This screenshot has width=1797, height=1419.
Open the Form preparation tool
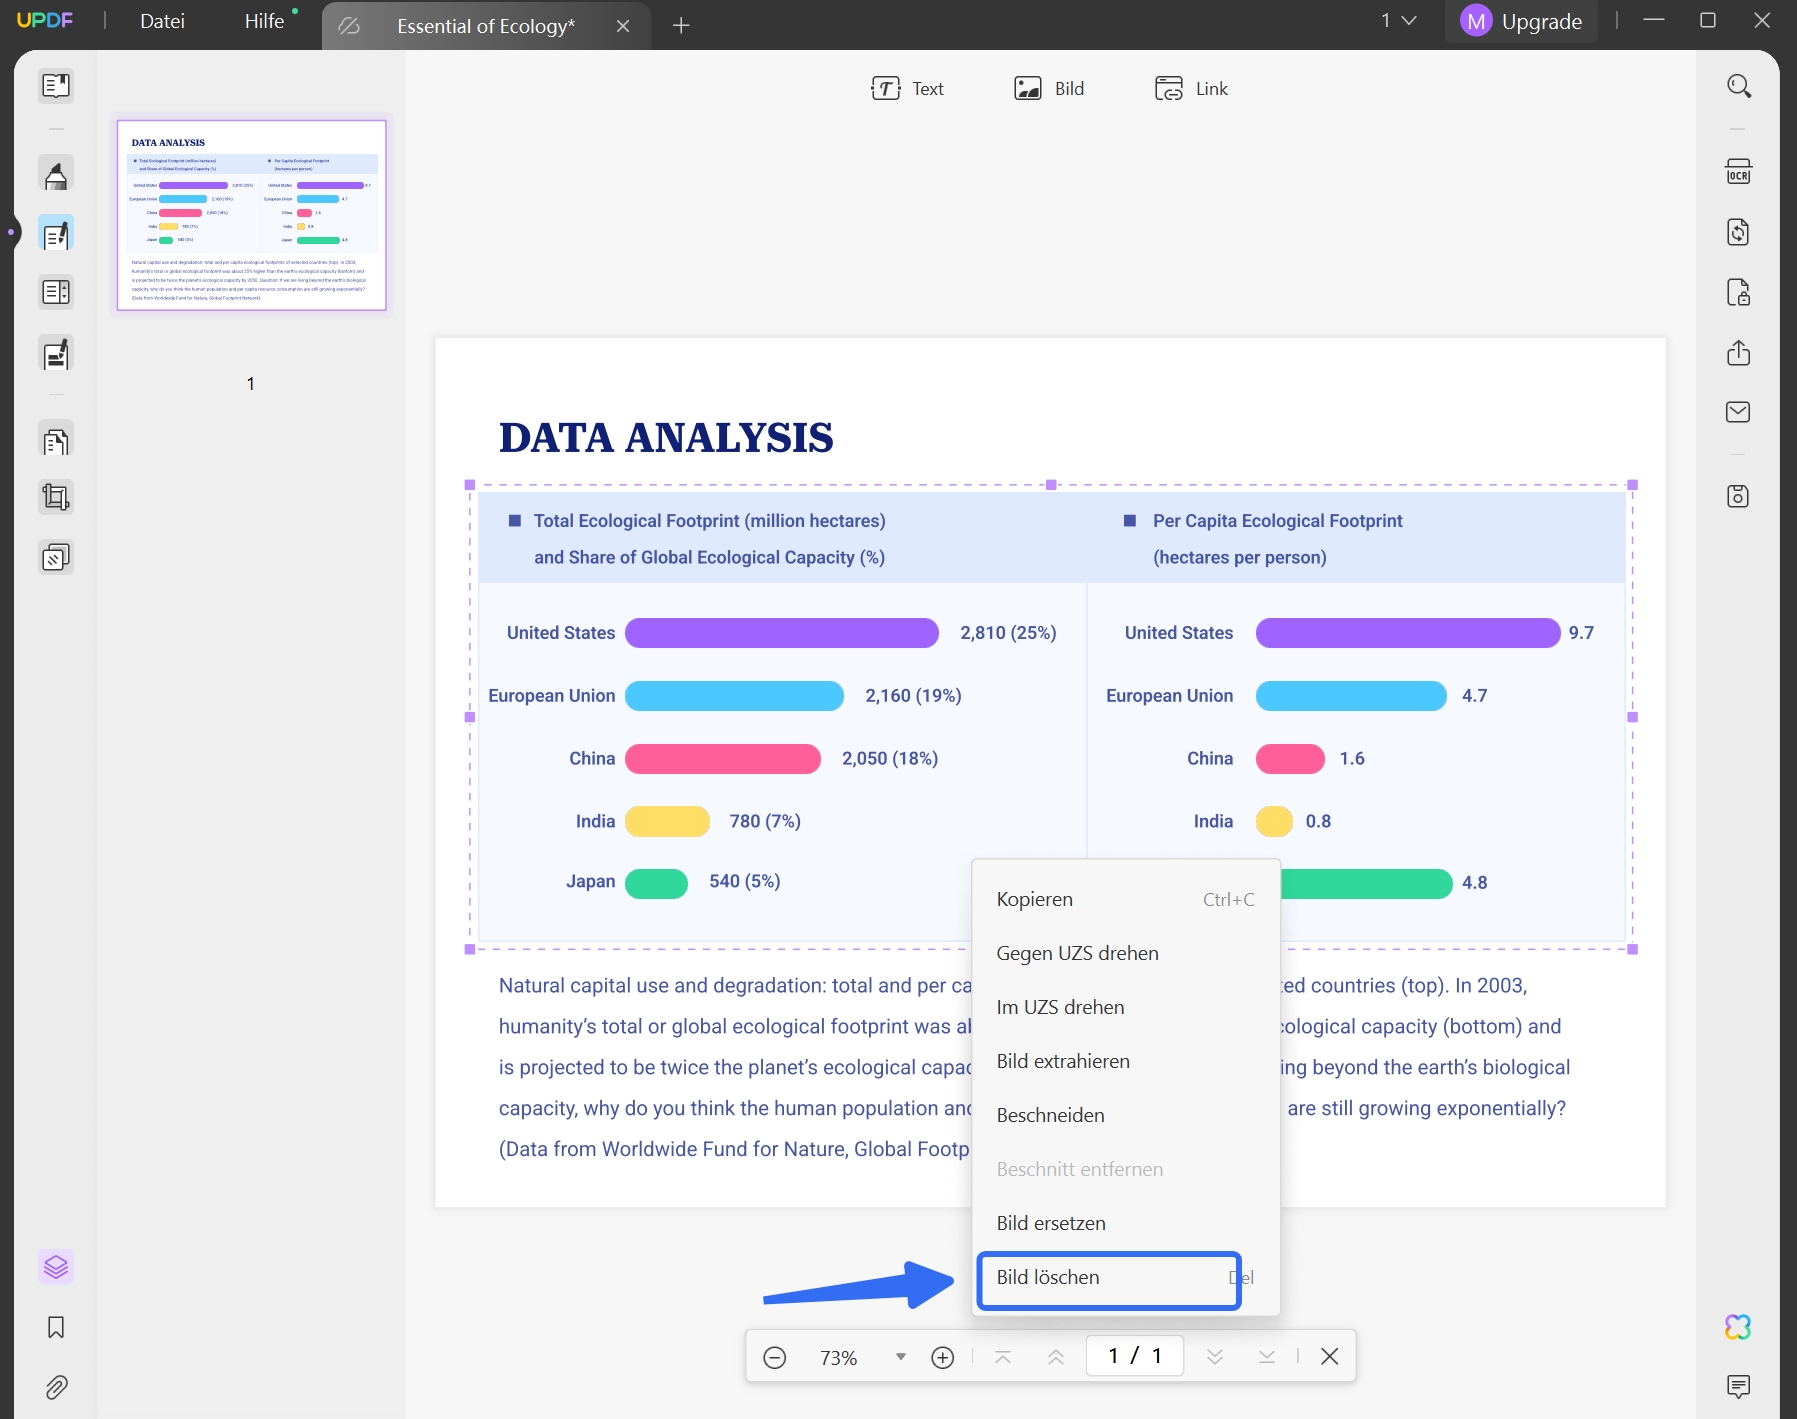tap(56, 292)
